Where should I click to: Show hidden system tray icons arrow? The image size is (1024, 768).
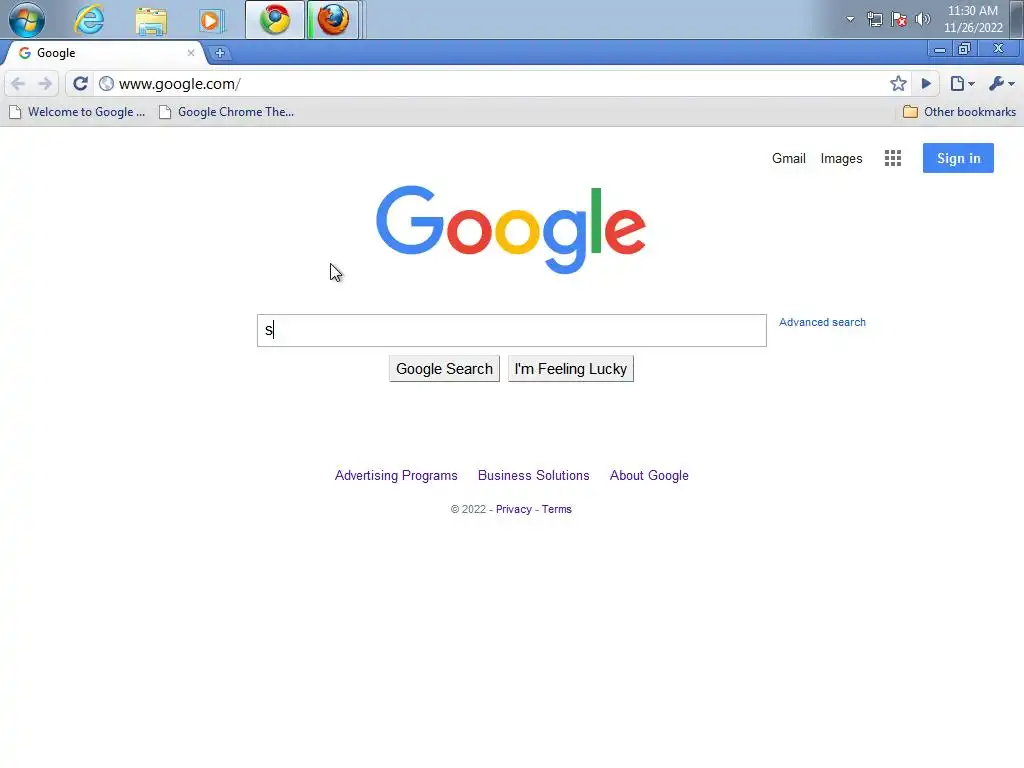tap(850, 19)
